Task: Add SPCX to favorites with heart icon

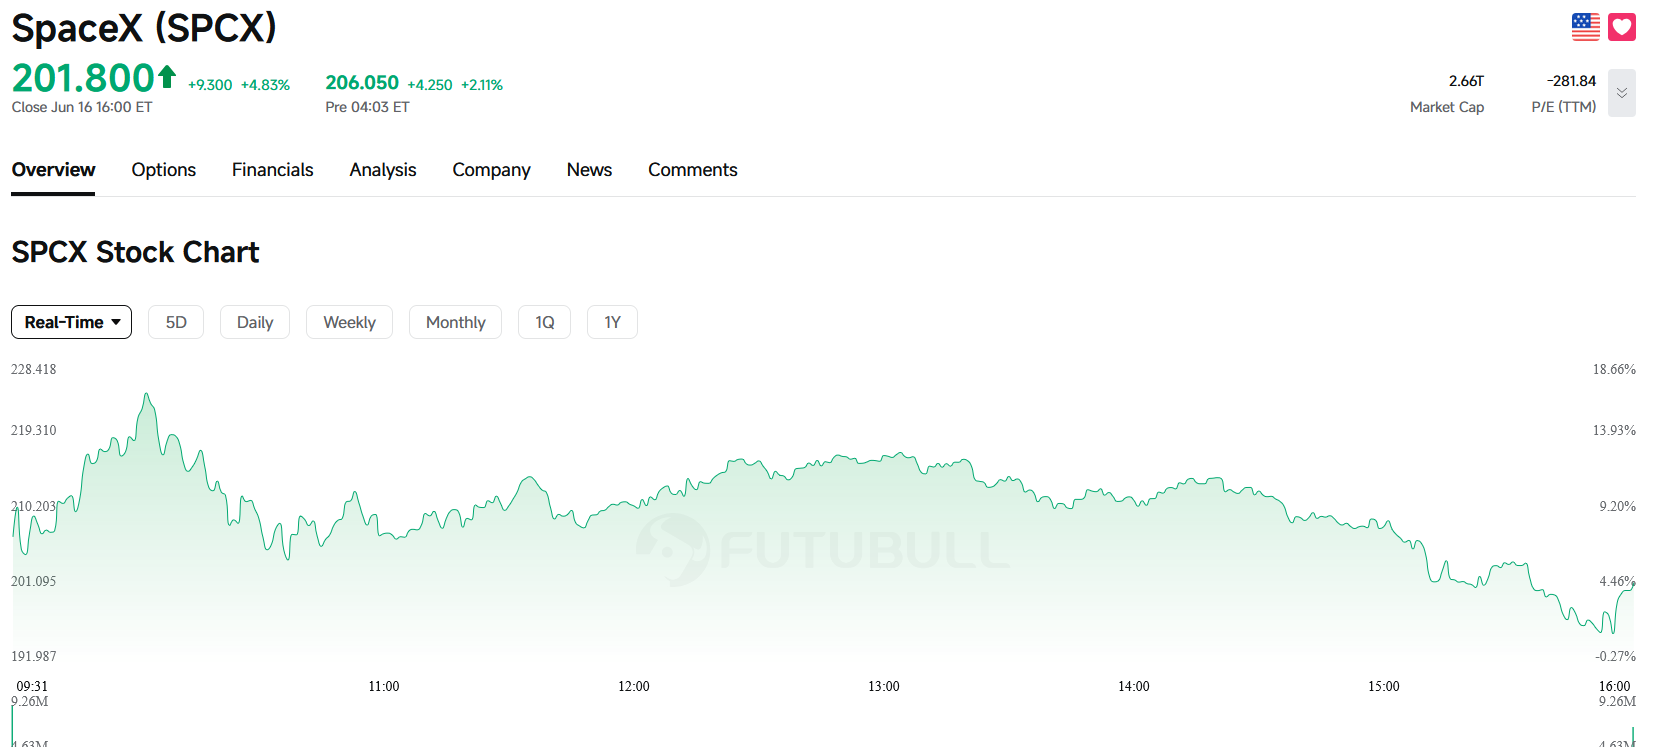Action: (1622, 27)
